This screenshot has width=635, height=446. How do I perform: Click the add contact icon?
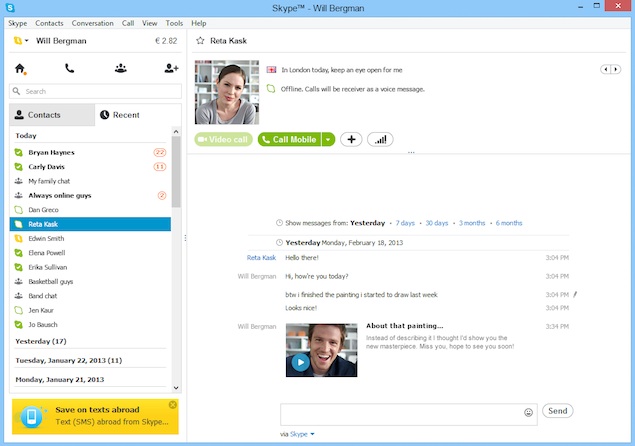[171, 69]
